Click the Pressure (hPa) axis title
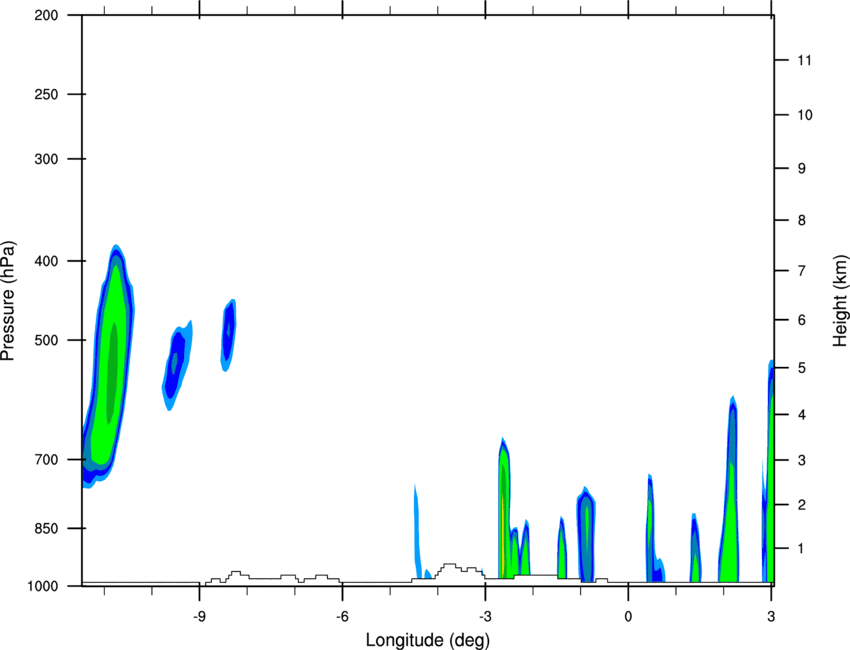Image resolution: width=850 pixels, height=650 pixels. tap(8, 301)
